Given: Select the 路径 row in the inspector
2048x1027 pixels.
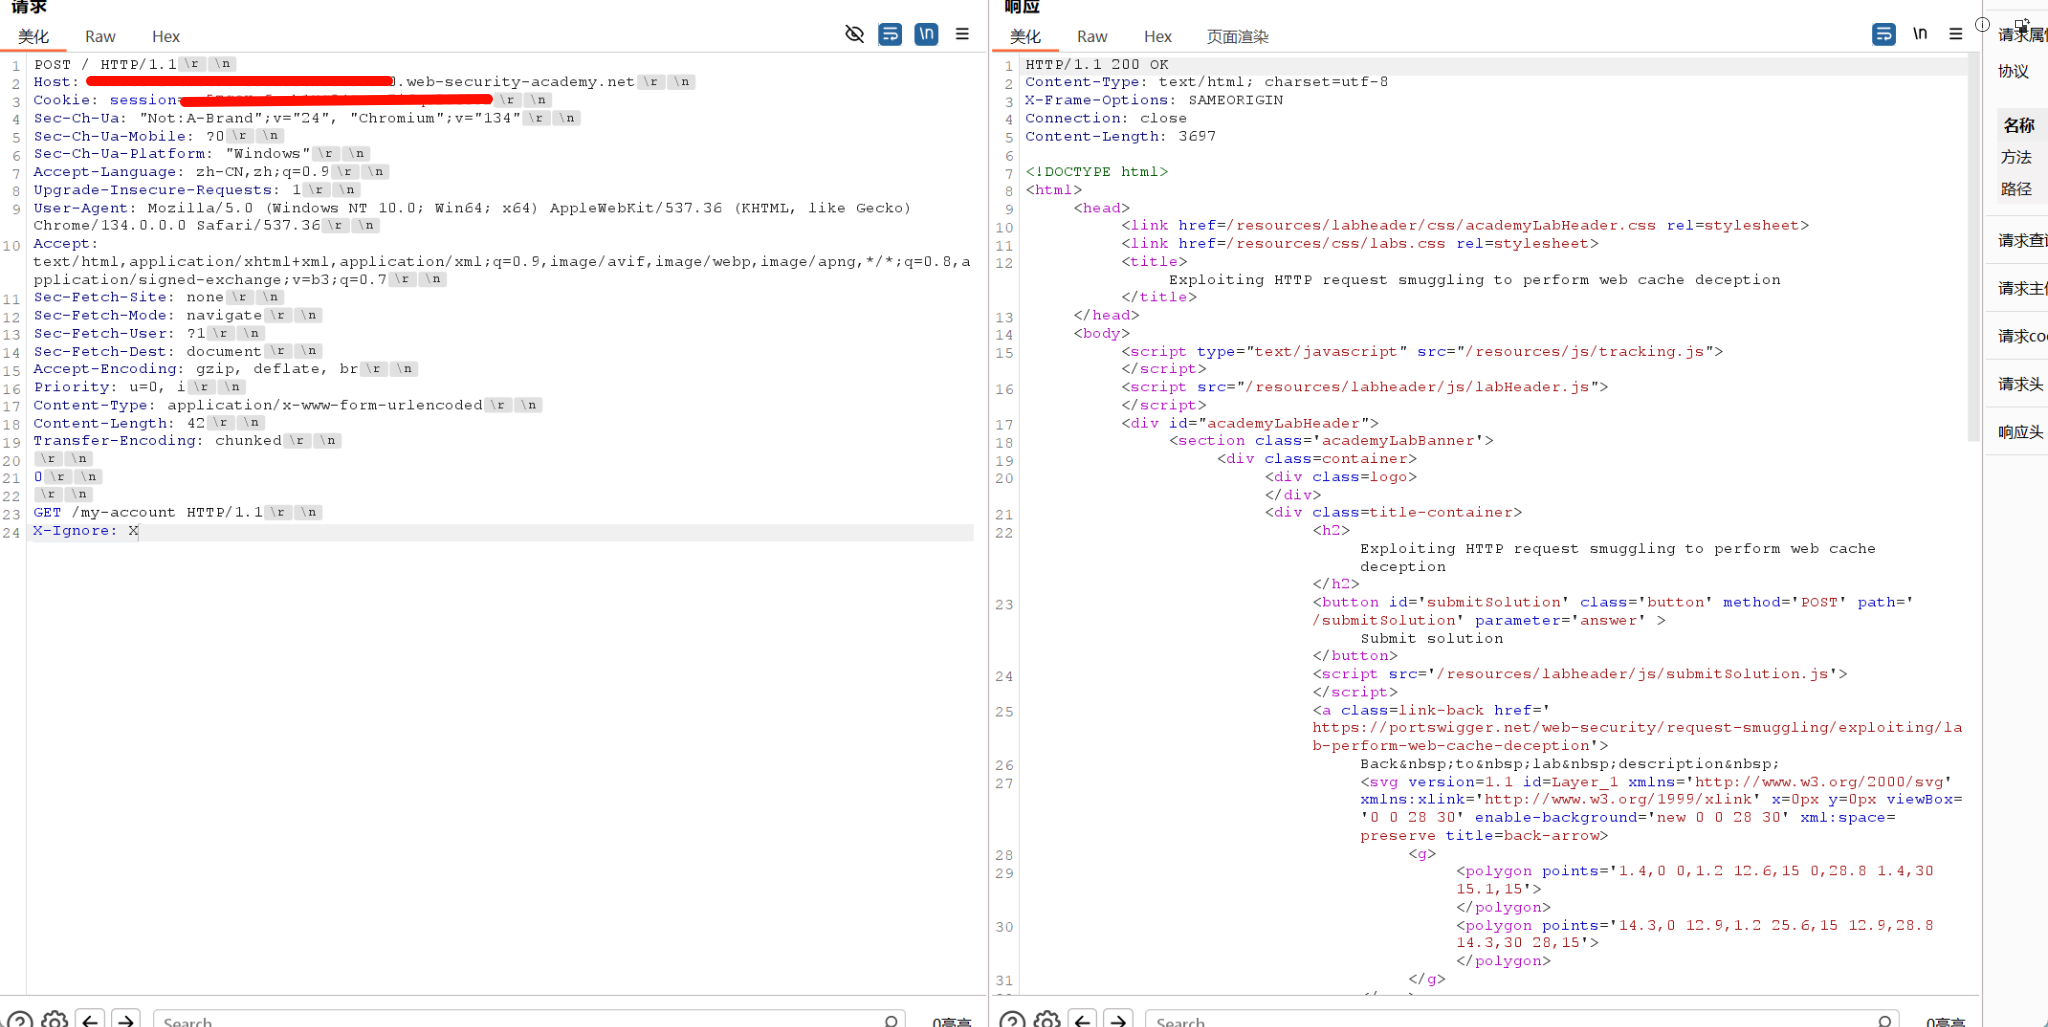Looking at the screenshot, I should pos(2016,189).
